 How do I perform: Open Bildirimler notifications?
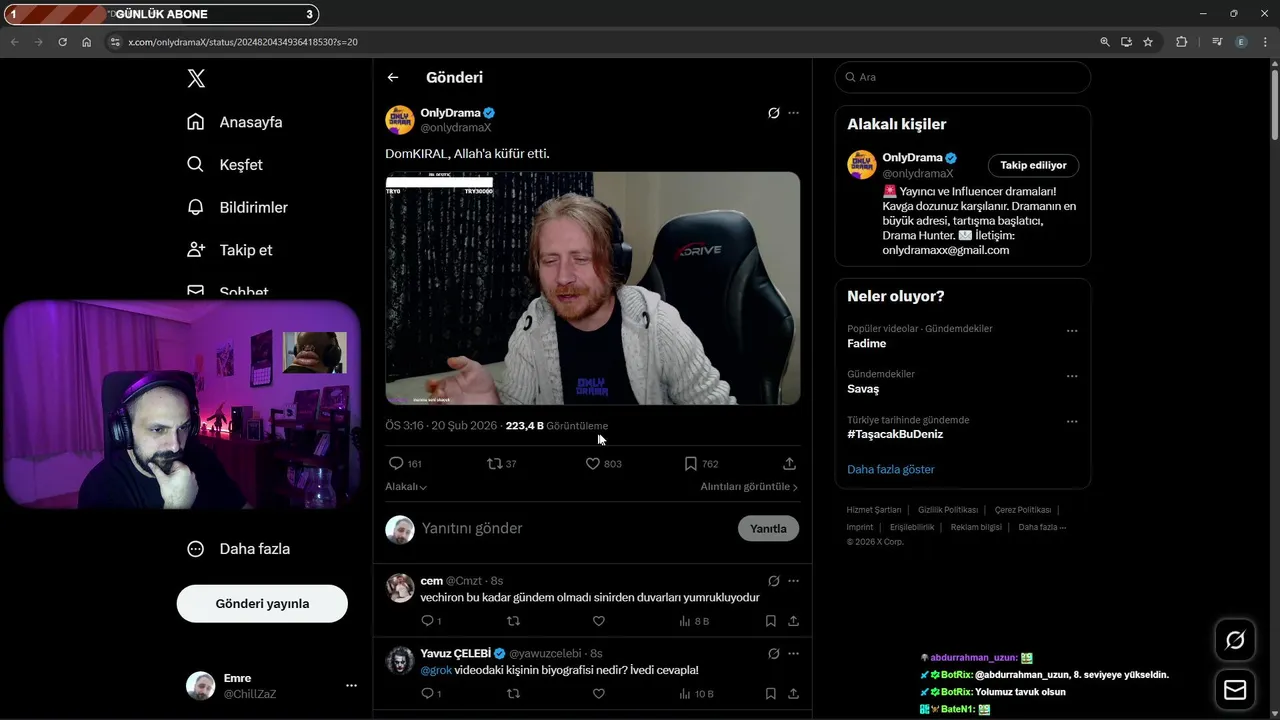[x=237, y=207]
